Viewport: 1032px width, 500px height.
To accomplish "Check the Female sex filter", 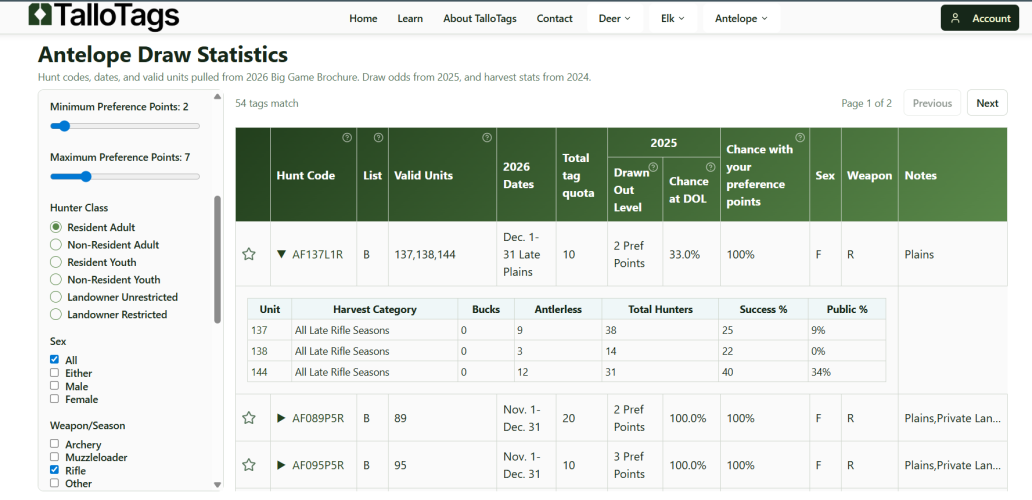I will pos(55,400).
